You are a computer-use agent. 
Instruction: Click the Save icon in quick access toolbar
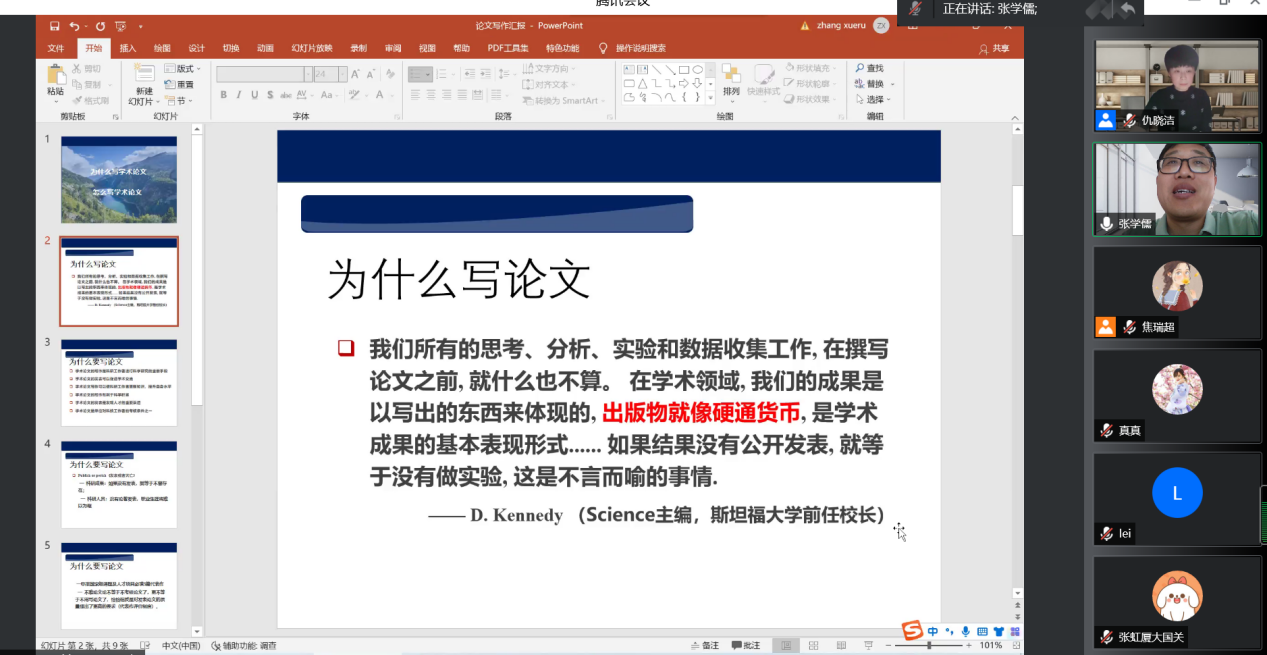54,26
